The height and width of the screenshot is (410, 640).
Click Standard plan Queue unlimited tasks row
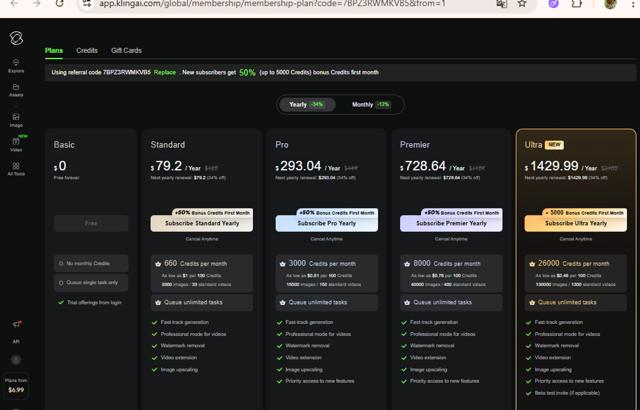[202, 303]
